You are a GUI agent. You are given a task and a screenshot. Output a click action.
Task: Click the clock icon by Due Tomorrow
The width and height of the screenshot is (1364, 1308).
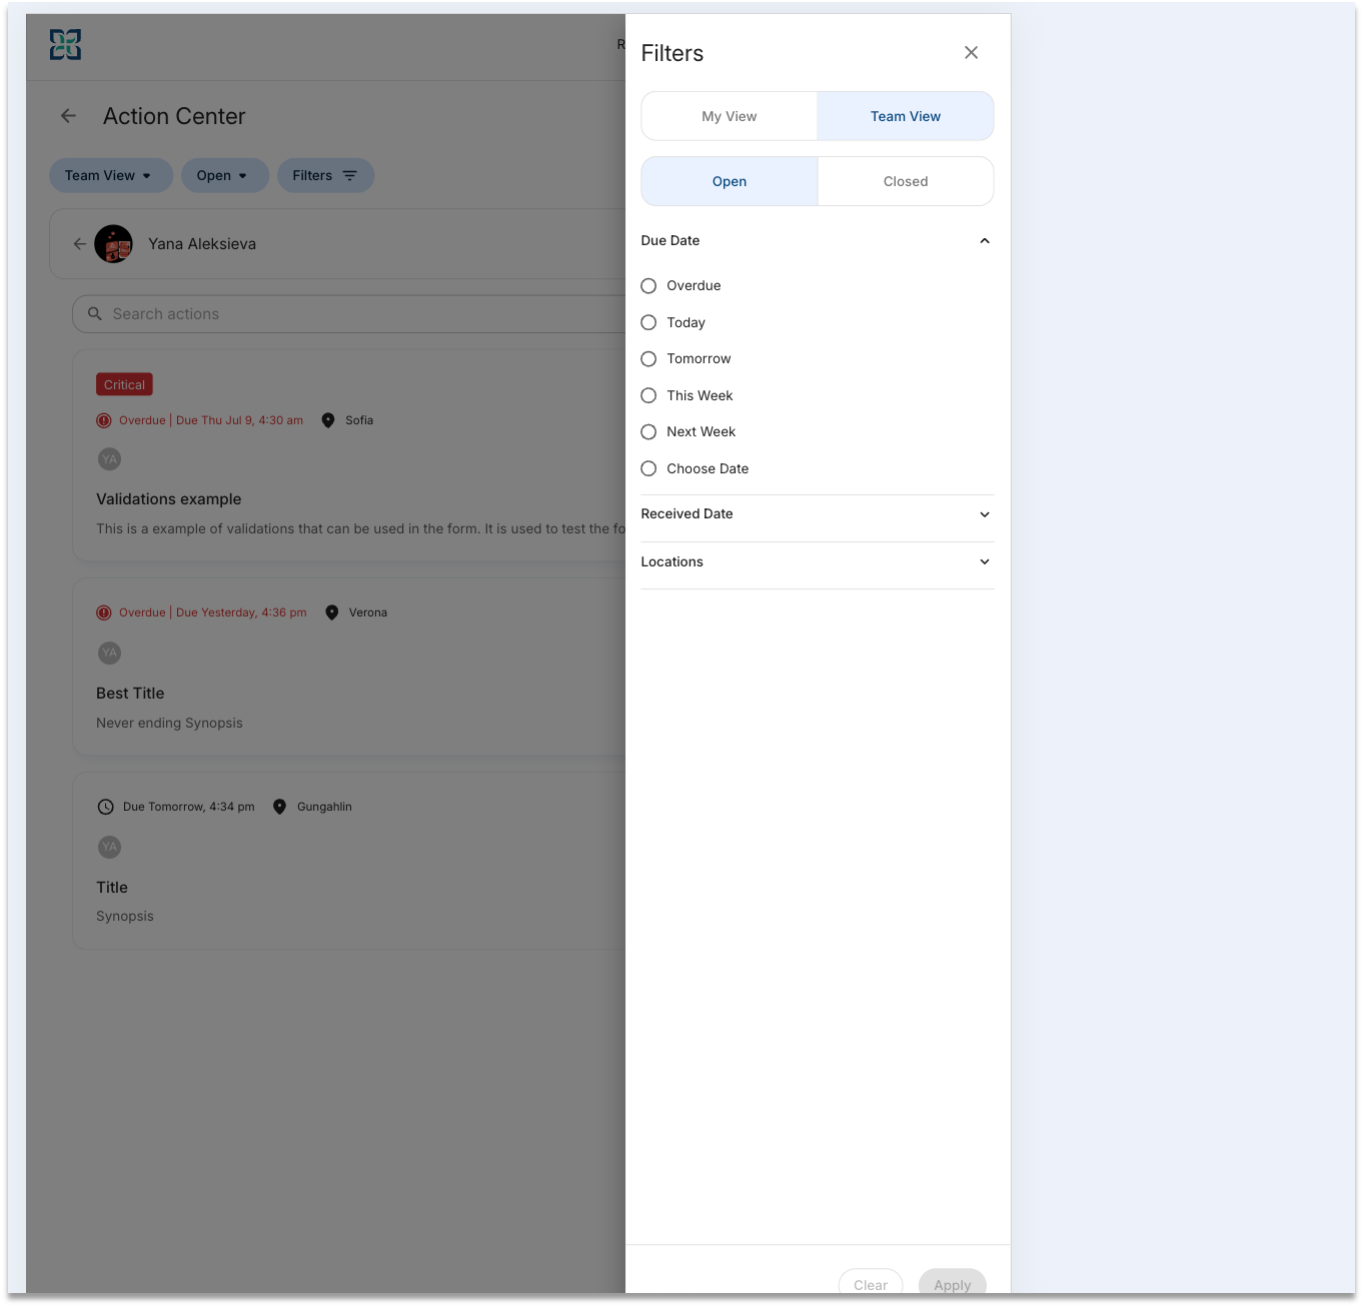point(105,807)
